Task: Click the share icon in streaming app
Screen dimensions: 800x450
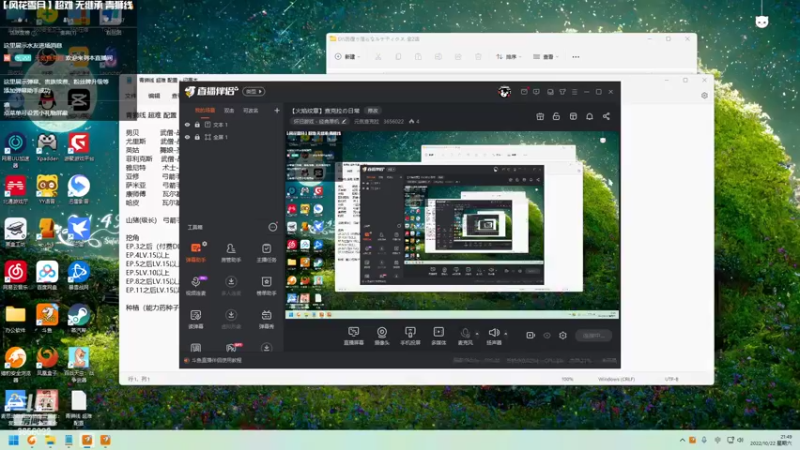Action: [606, 116]
